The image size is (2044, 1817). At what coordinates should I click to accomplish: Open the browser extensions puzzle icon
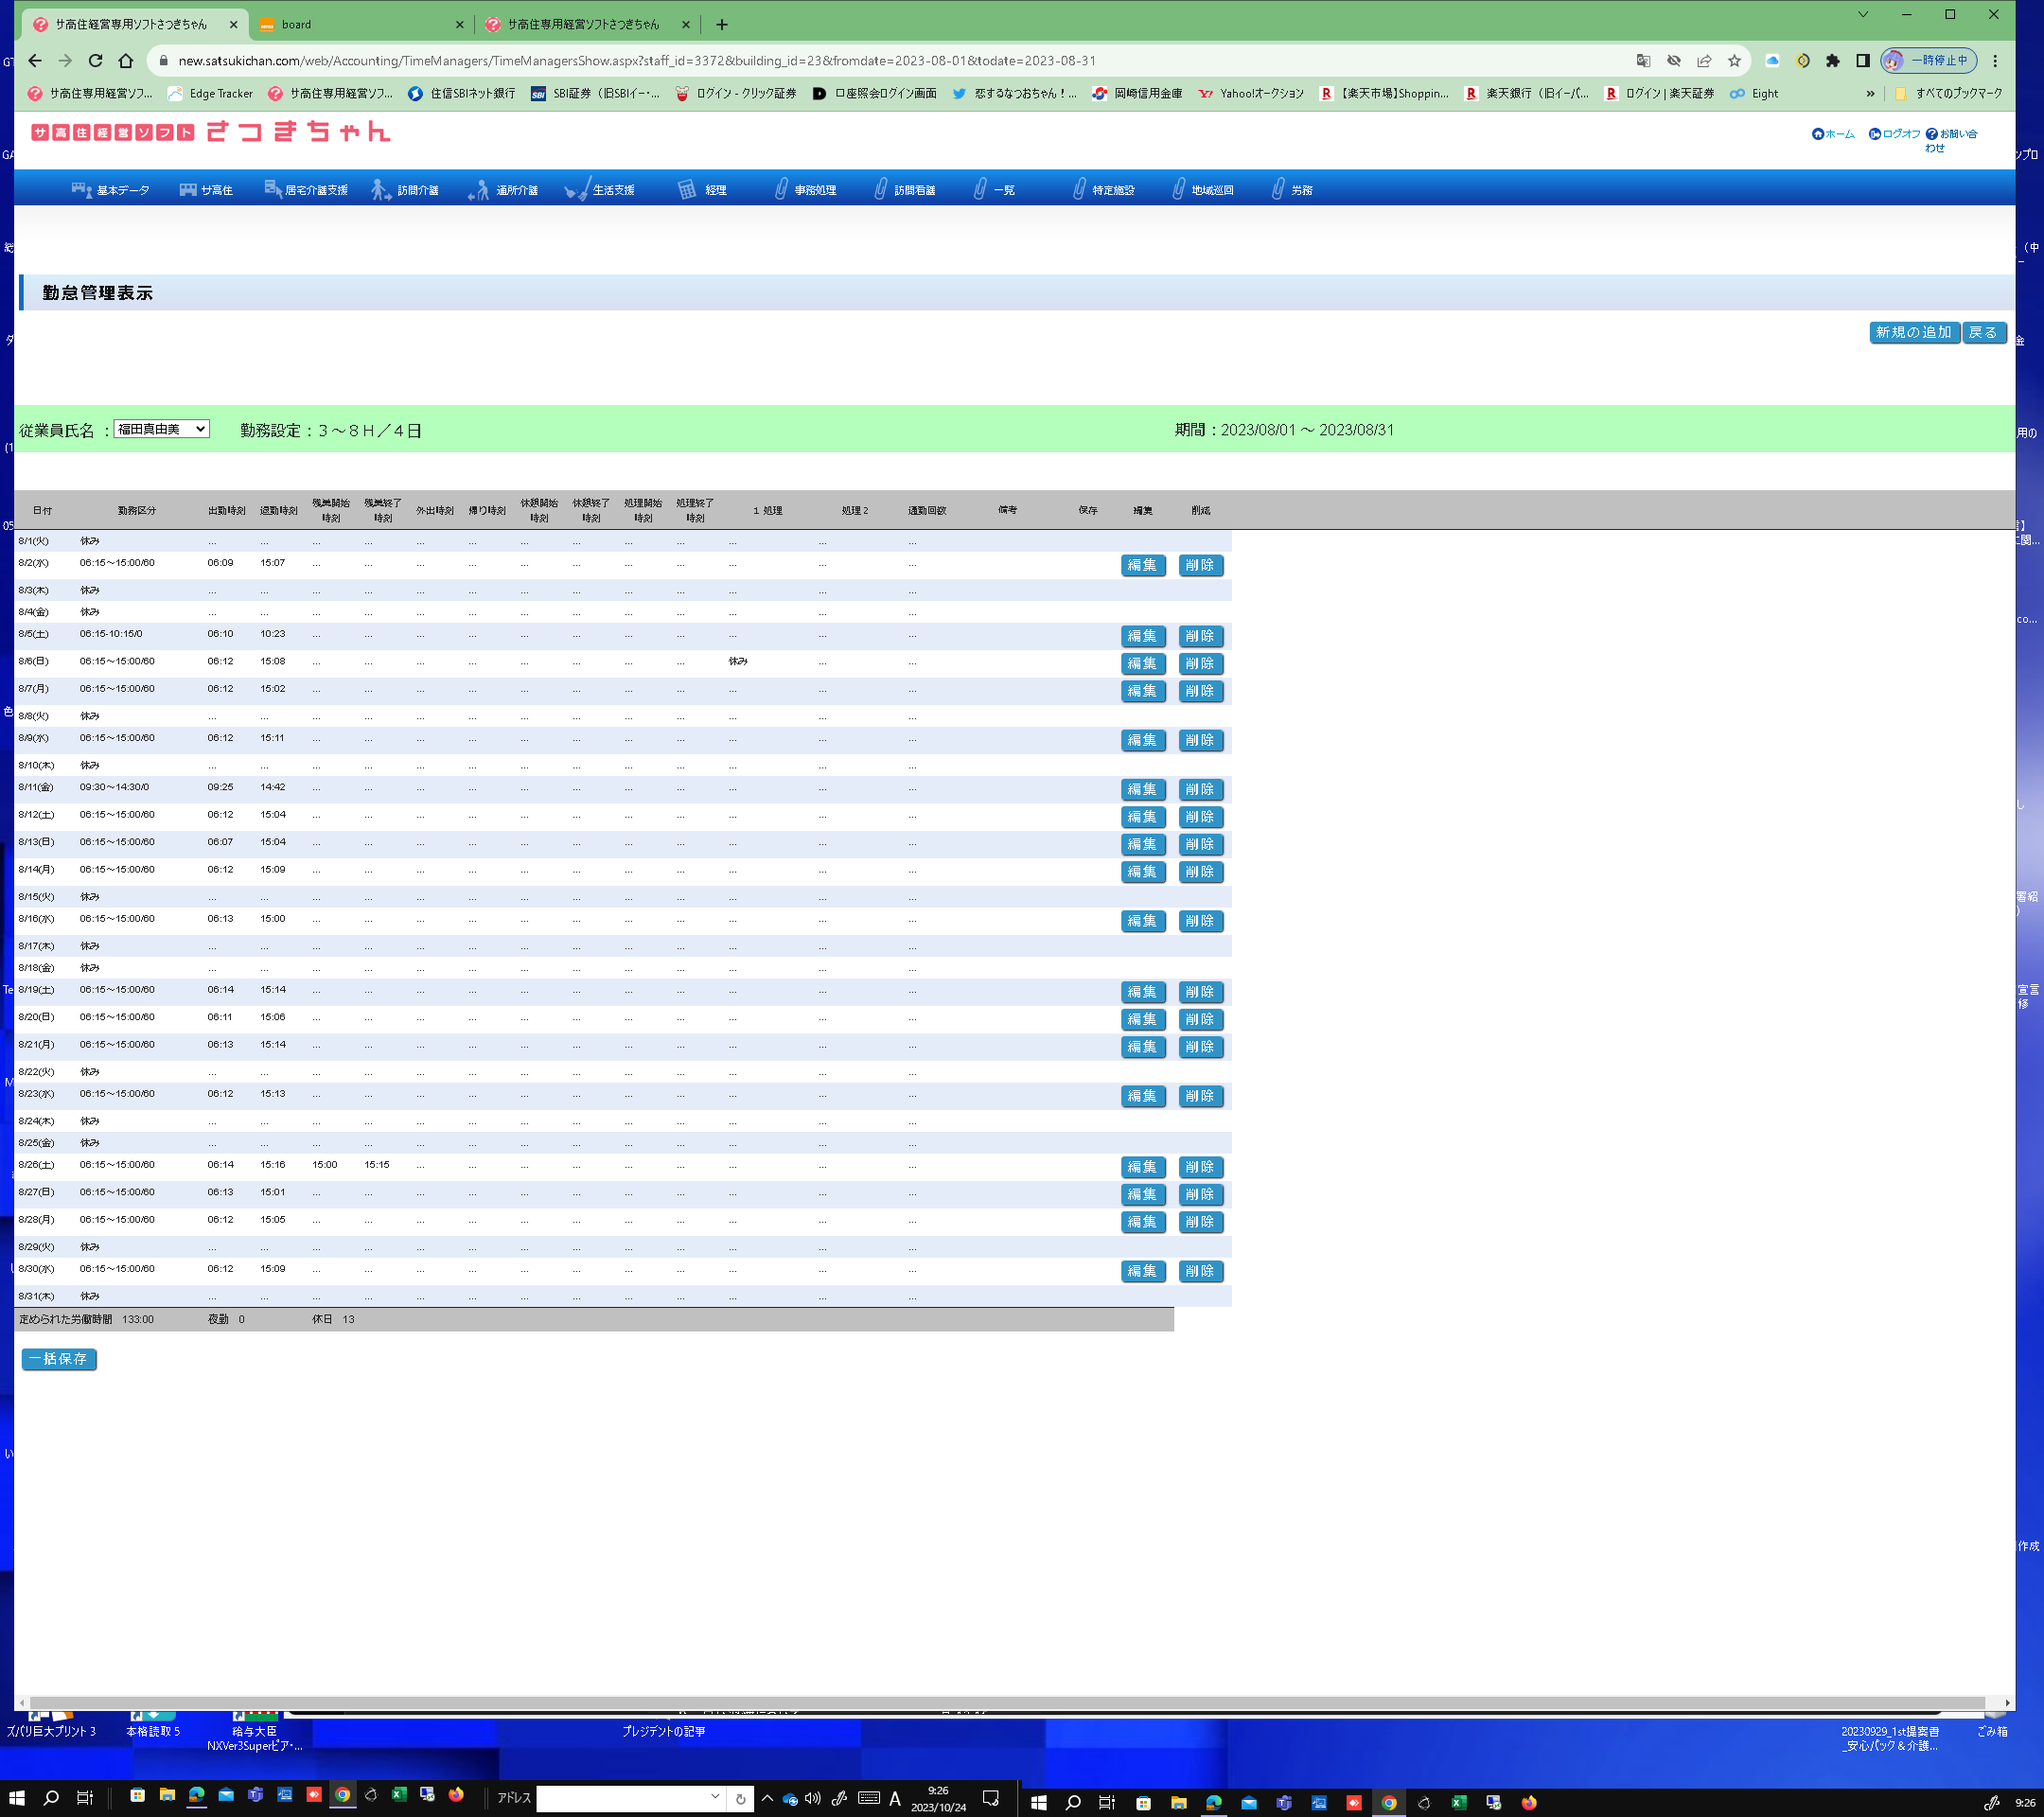pyautogui.click(x=1832, y=61)
